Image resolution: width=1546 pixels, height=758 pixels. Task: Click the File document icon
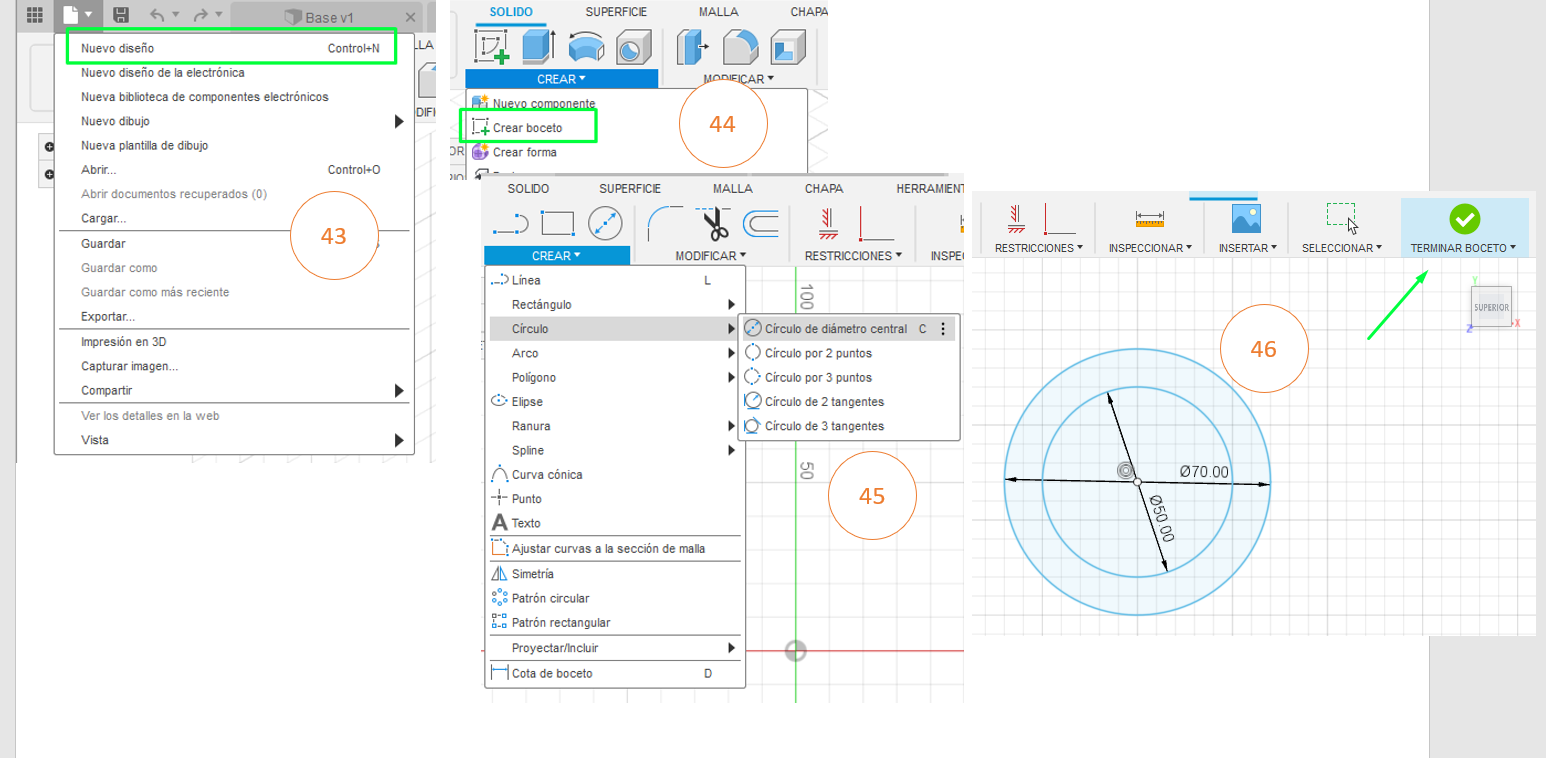(70, 15)
